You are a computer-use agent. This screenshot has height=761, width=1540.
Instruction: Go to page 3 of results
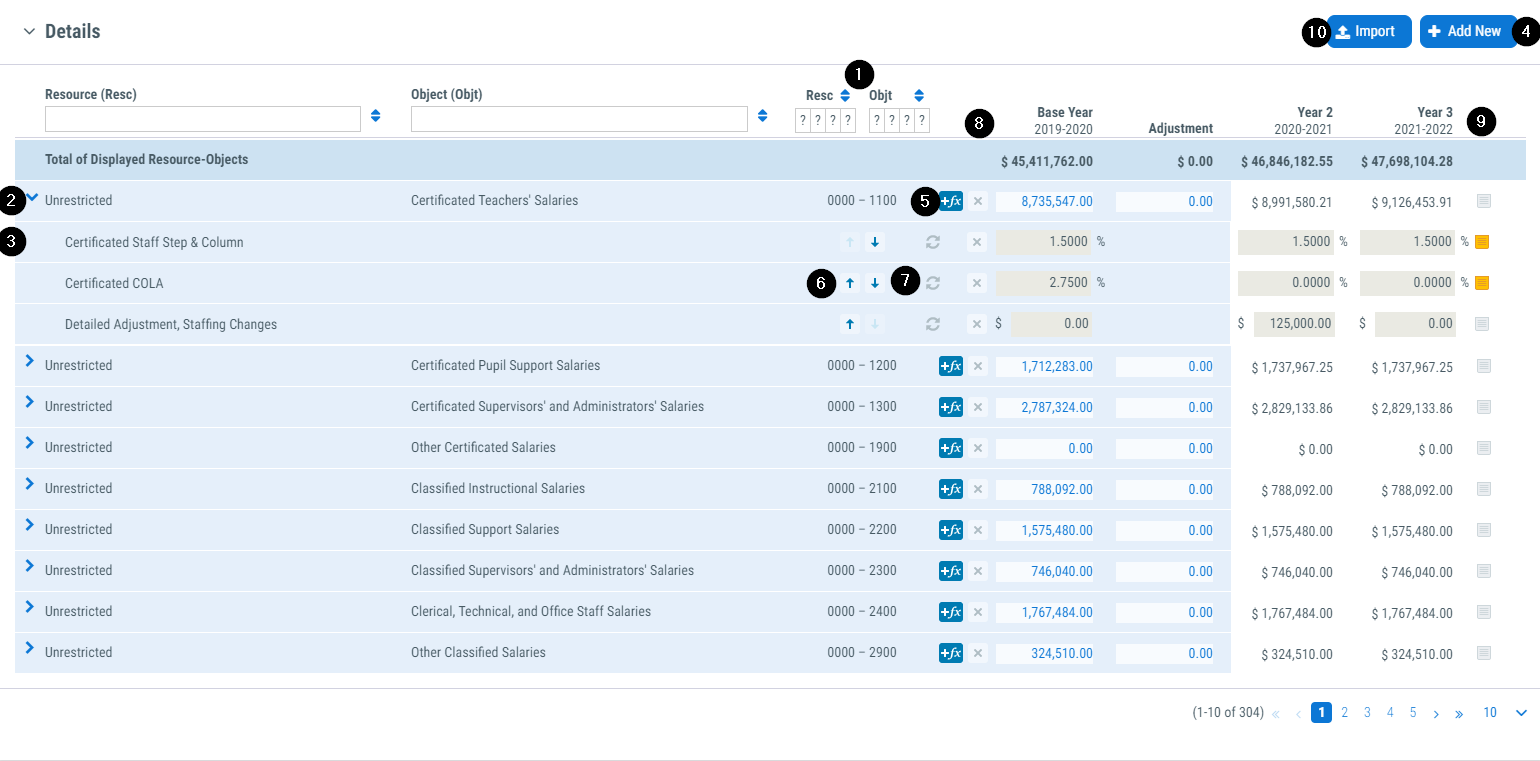pyautogui.click(x=1367, y=713)
